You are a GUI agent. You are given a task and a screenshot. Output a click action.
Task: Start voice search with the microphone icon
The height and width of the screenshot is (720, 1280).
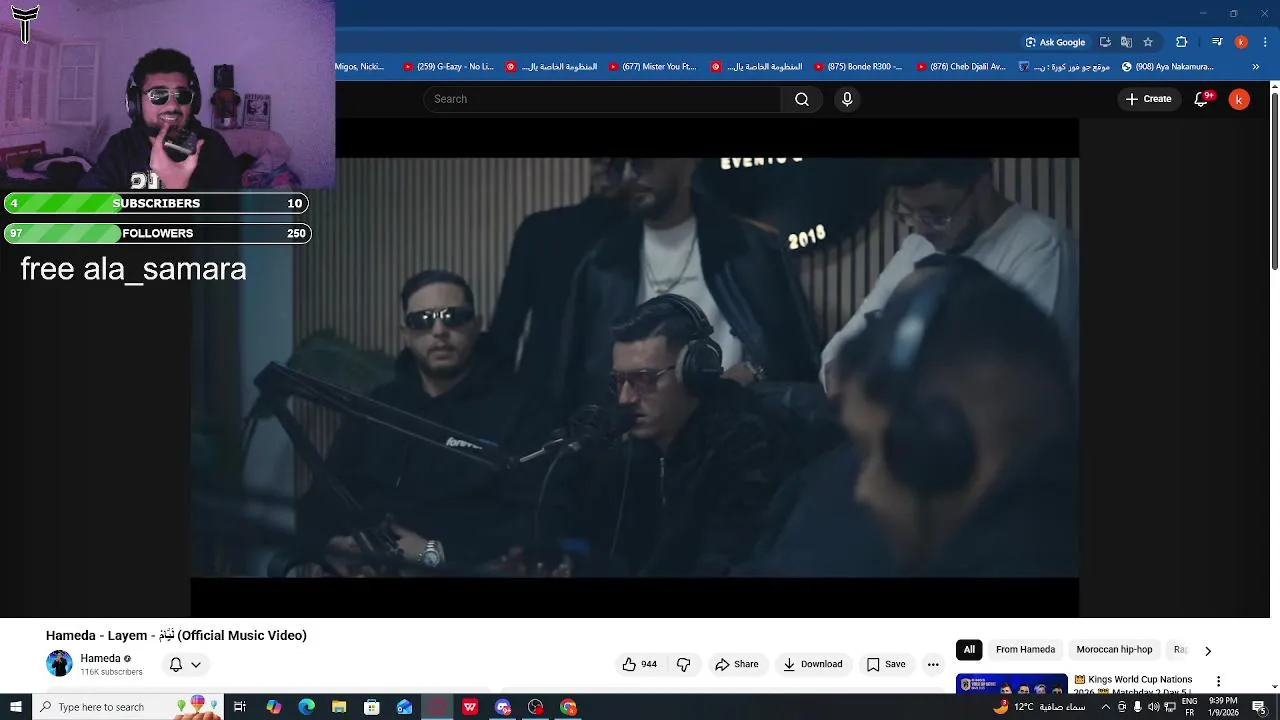pyautogui.click(x=847, y=99)
